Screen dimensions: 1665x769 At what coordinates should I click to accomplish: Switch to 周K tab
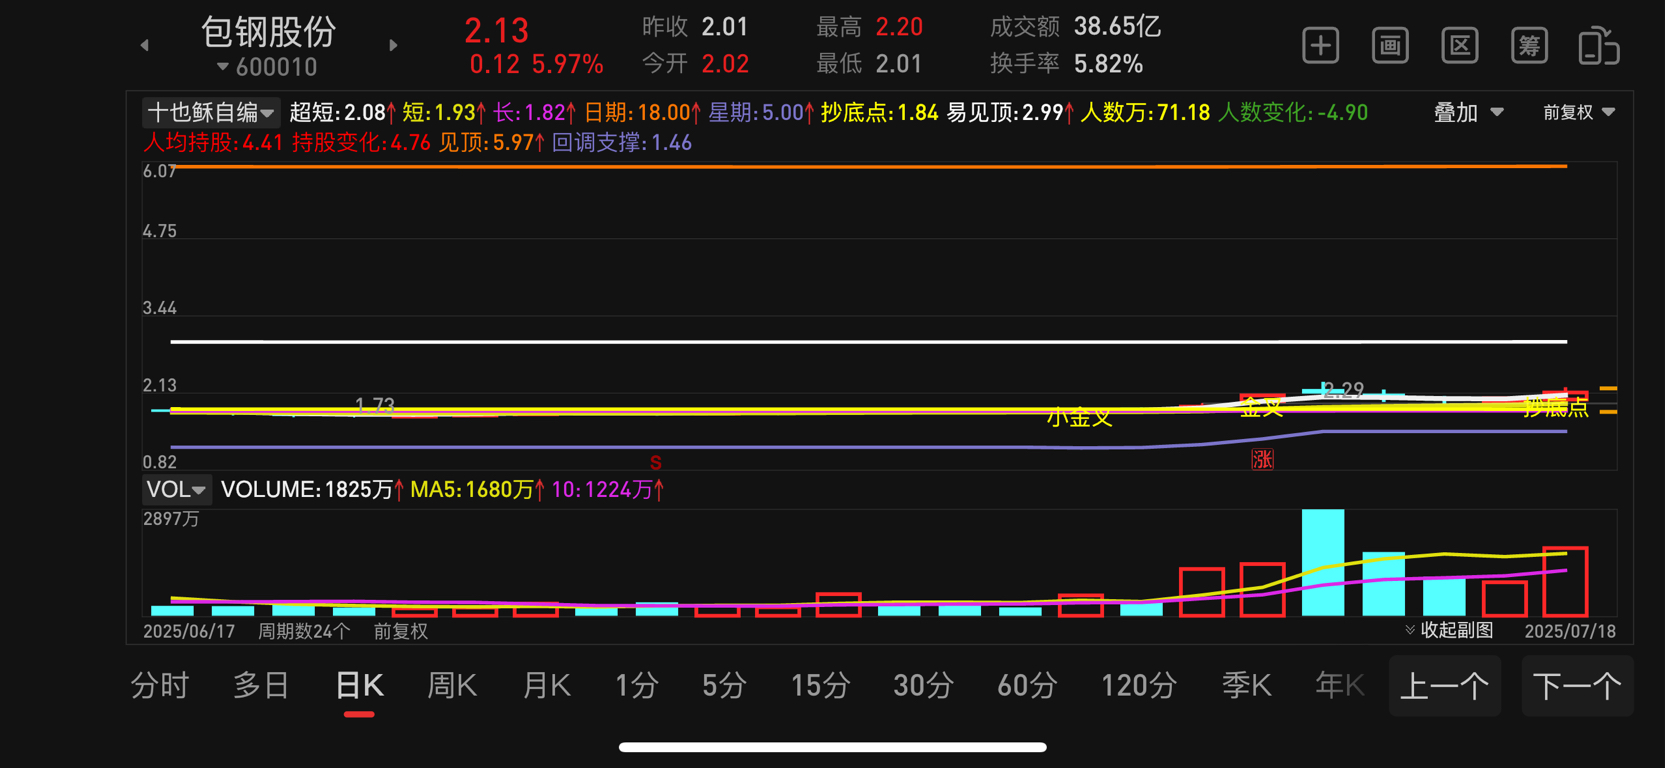[452, 686]
